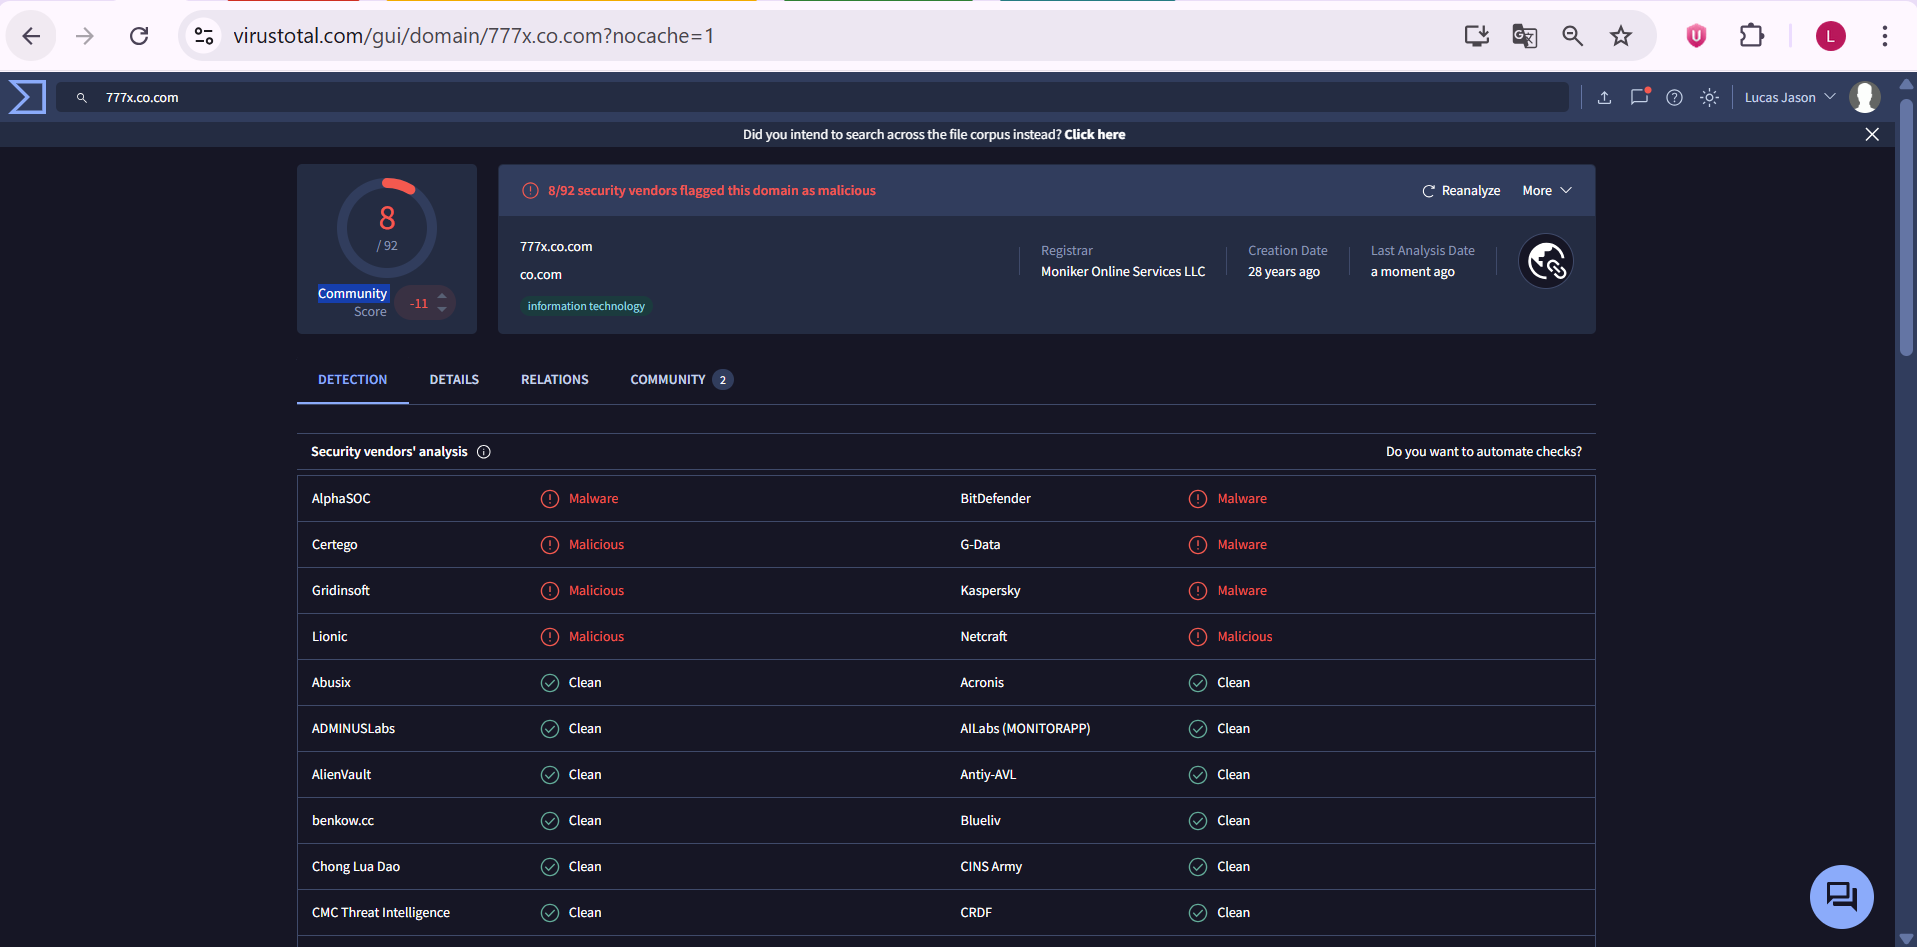Expand the More dropdown
The width and height of the screenshot is (1917, 947).
click(1546, 191)
